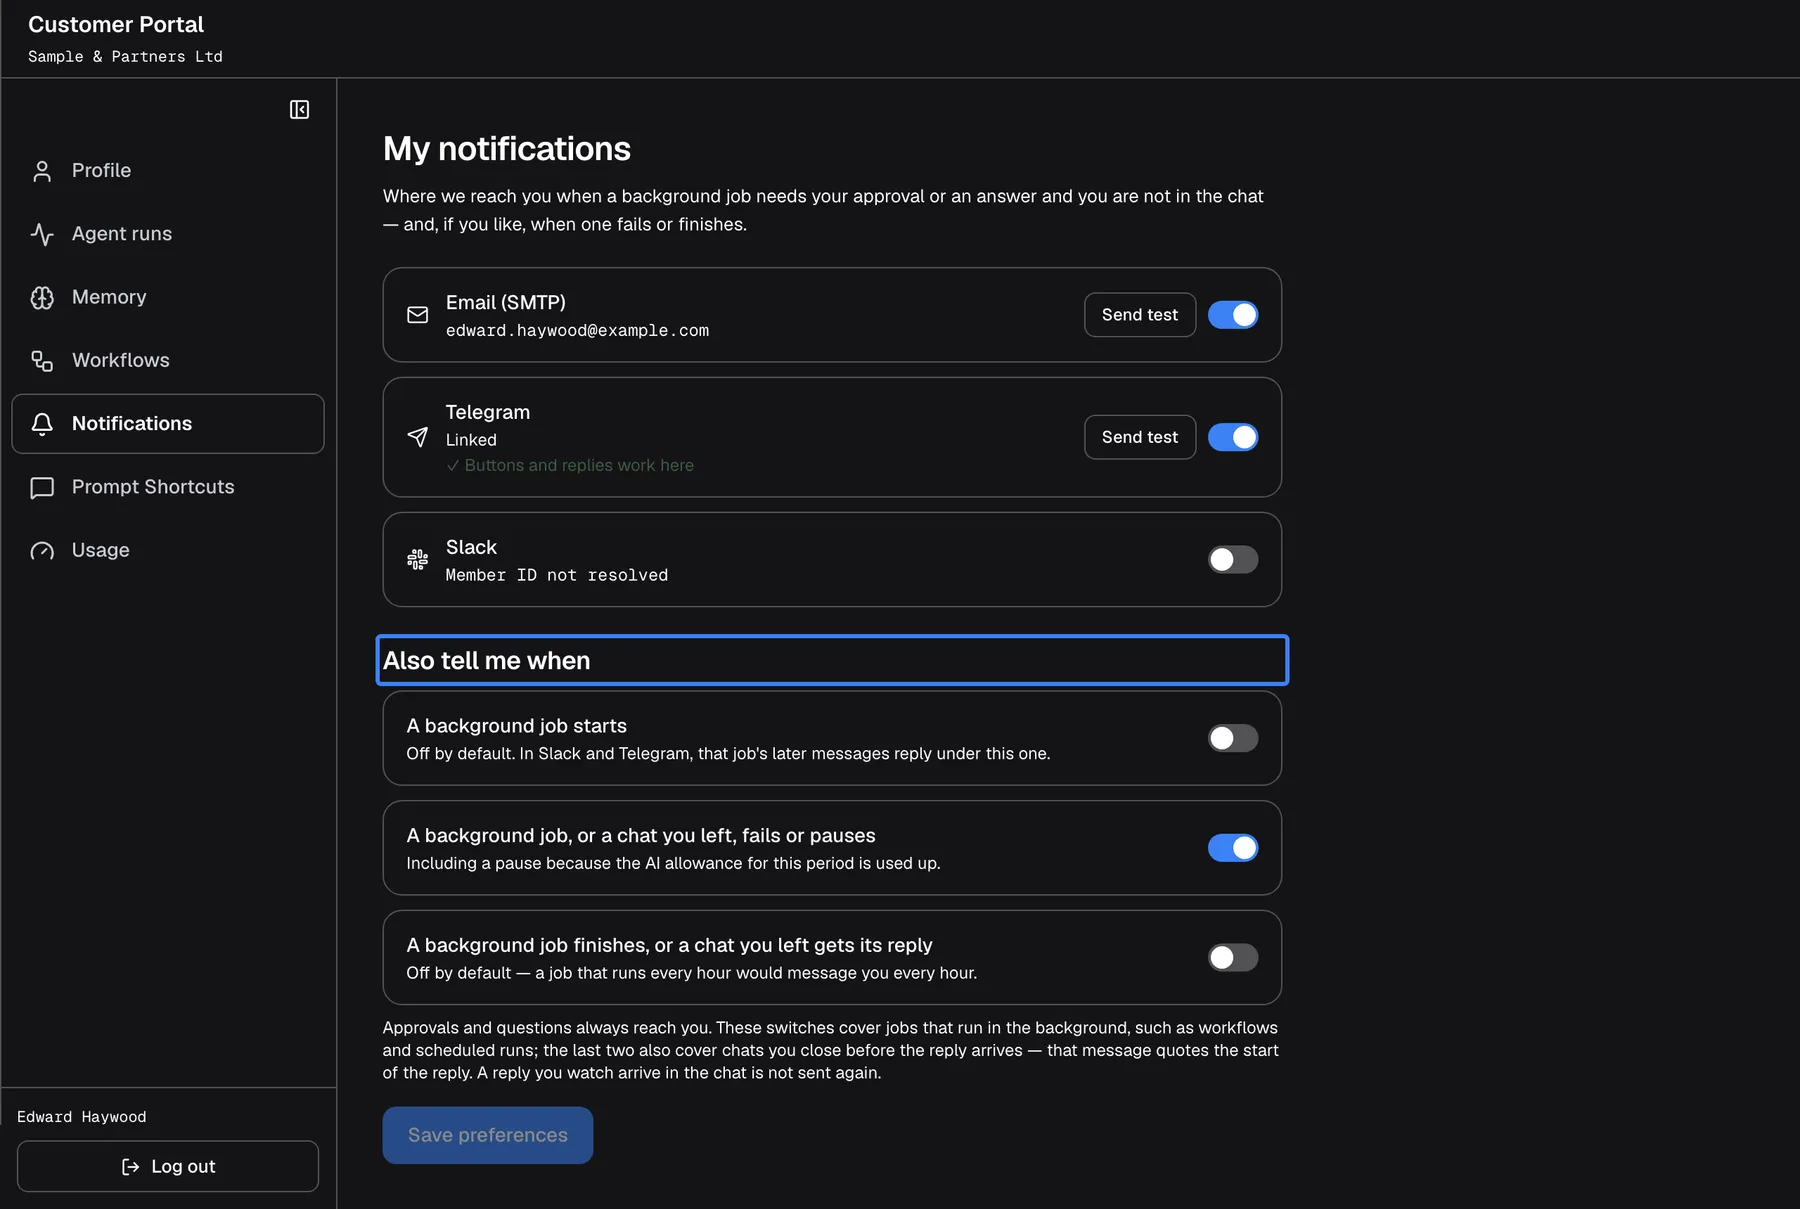Send a test email notification

(1140, 315)
